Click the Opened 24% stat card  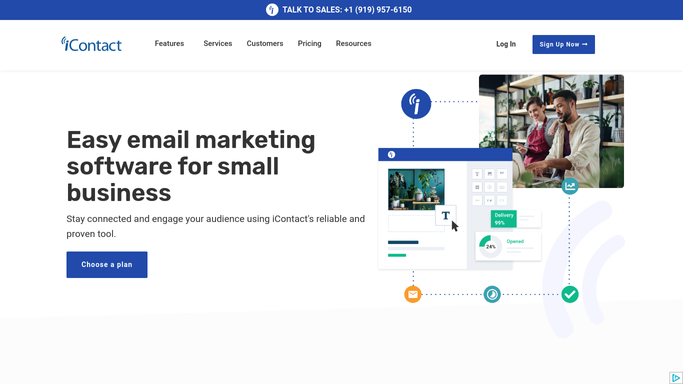click(508, 246)
